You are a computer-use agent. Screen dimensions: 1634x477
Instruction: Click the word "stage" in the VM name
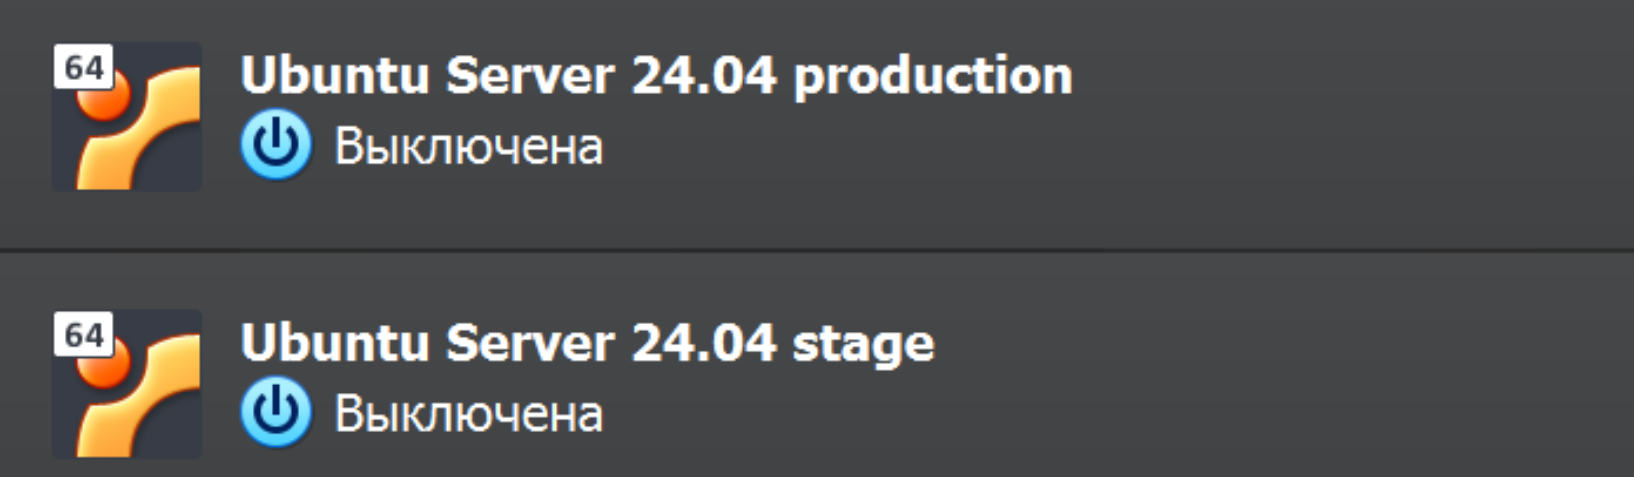click(x=863, y=345)
